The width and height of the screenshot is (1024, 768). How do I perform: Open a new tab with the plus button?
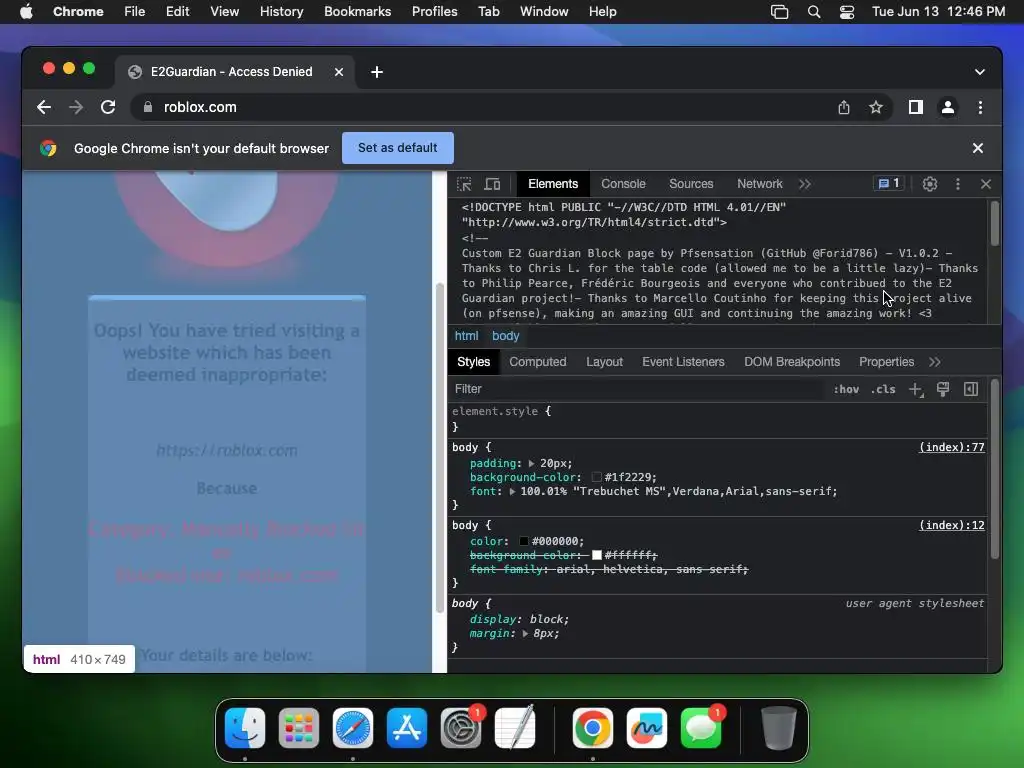coord(377,72)
